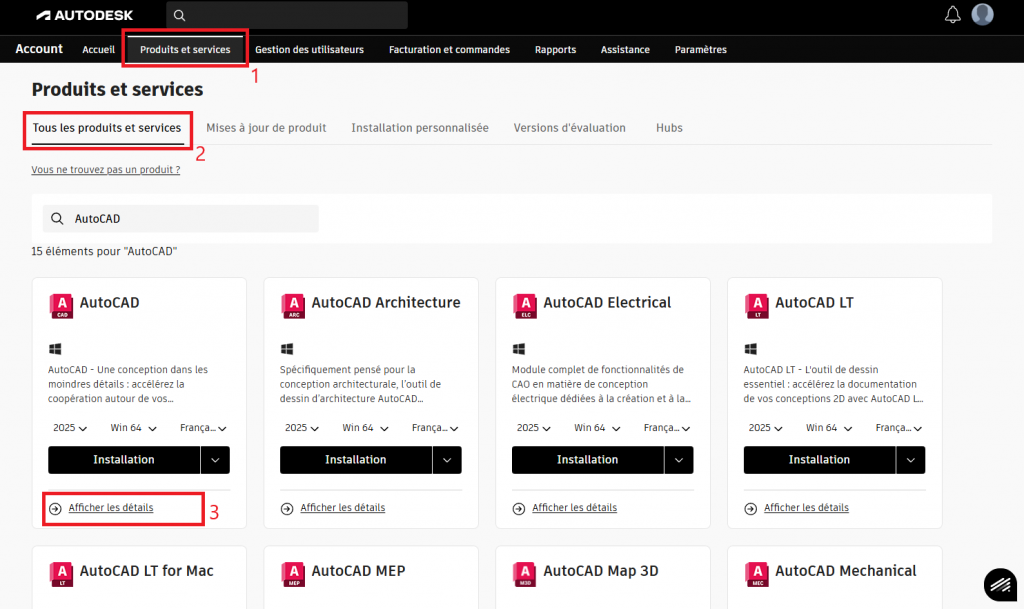The width and height of the screenshot is (1024, 609).
Task: Open the user profile avatar
Action: [x=983, y=15]
